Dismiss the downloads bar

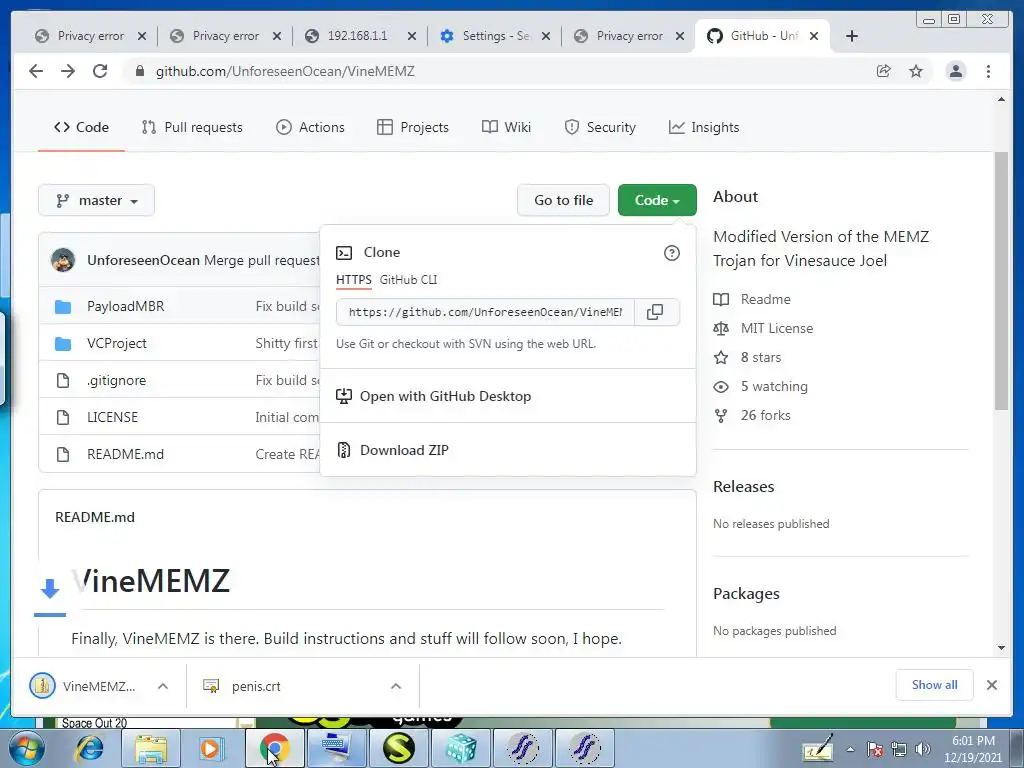[991, 685]
